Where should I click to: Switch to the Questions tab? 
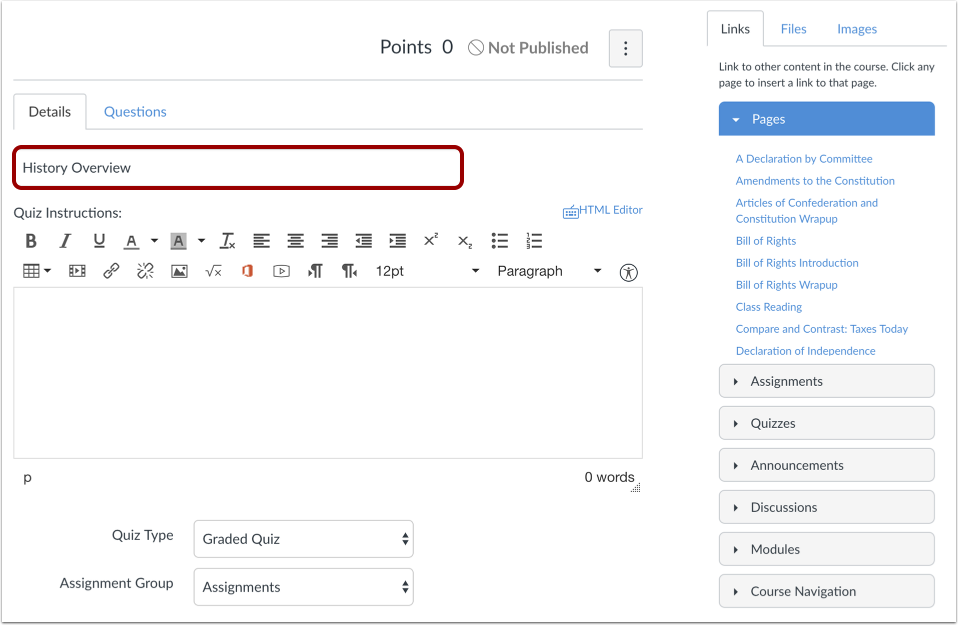click(135, 112)
